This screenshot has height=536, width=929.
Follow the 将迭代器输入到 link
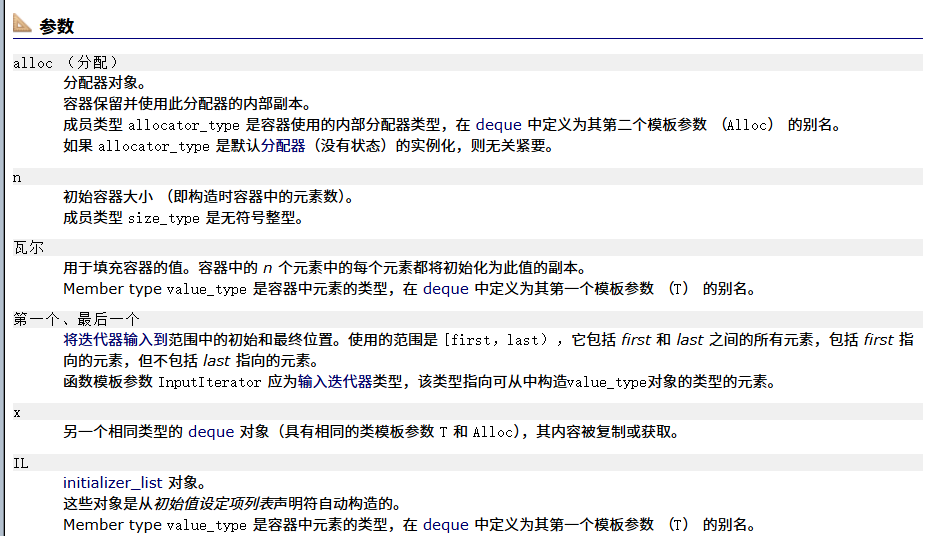[x=116, y=340]
